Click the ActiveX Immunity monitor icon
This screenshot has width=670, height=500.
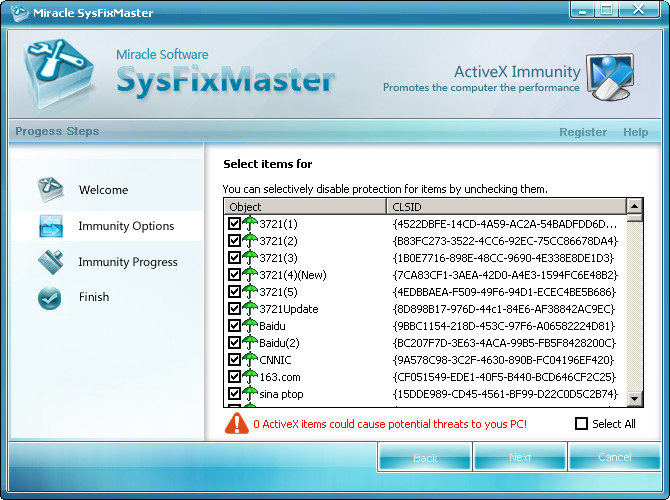pos(610,77)
